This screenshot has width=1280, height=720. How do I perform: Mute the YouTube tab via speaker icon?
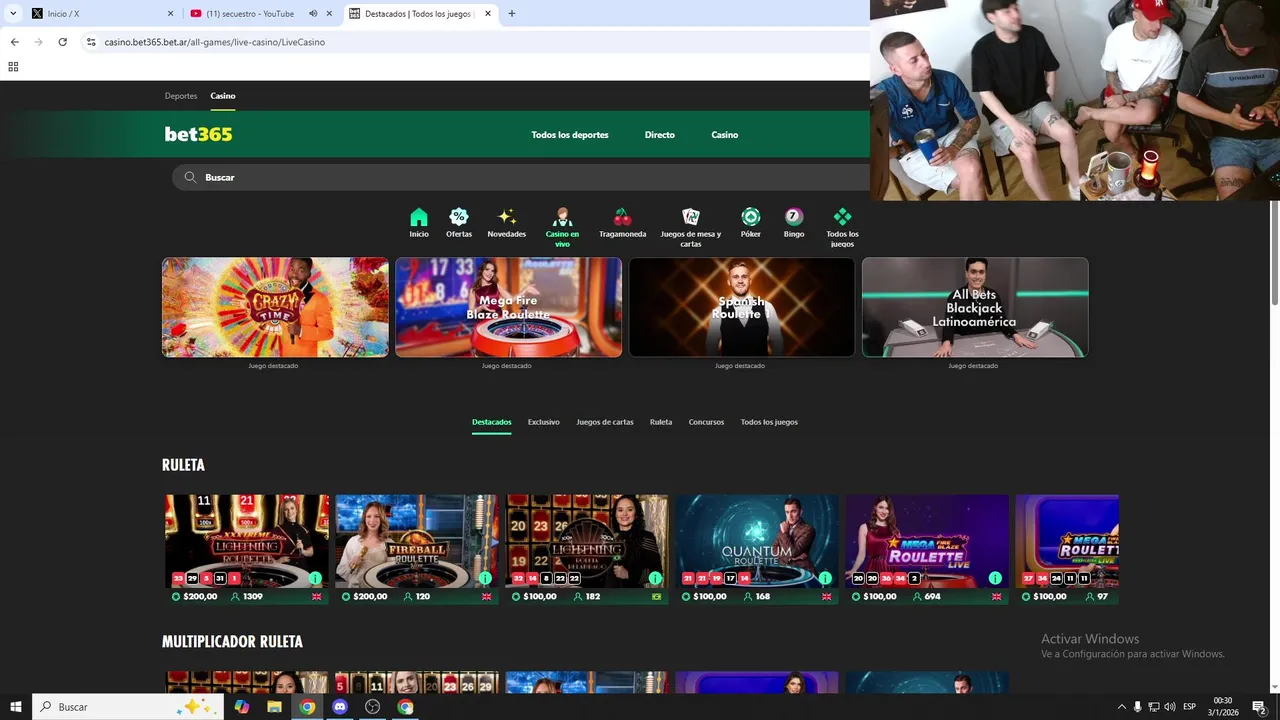pyautogui.click(x=313, y=14)
